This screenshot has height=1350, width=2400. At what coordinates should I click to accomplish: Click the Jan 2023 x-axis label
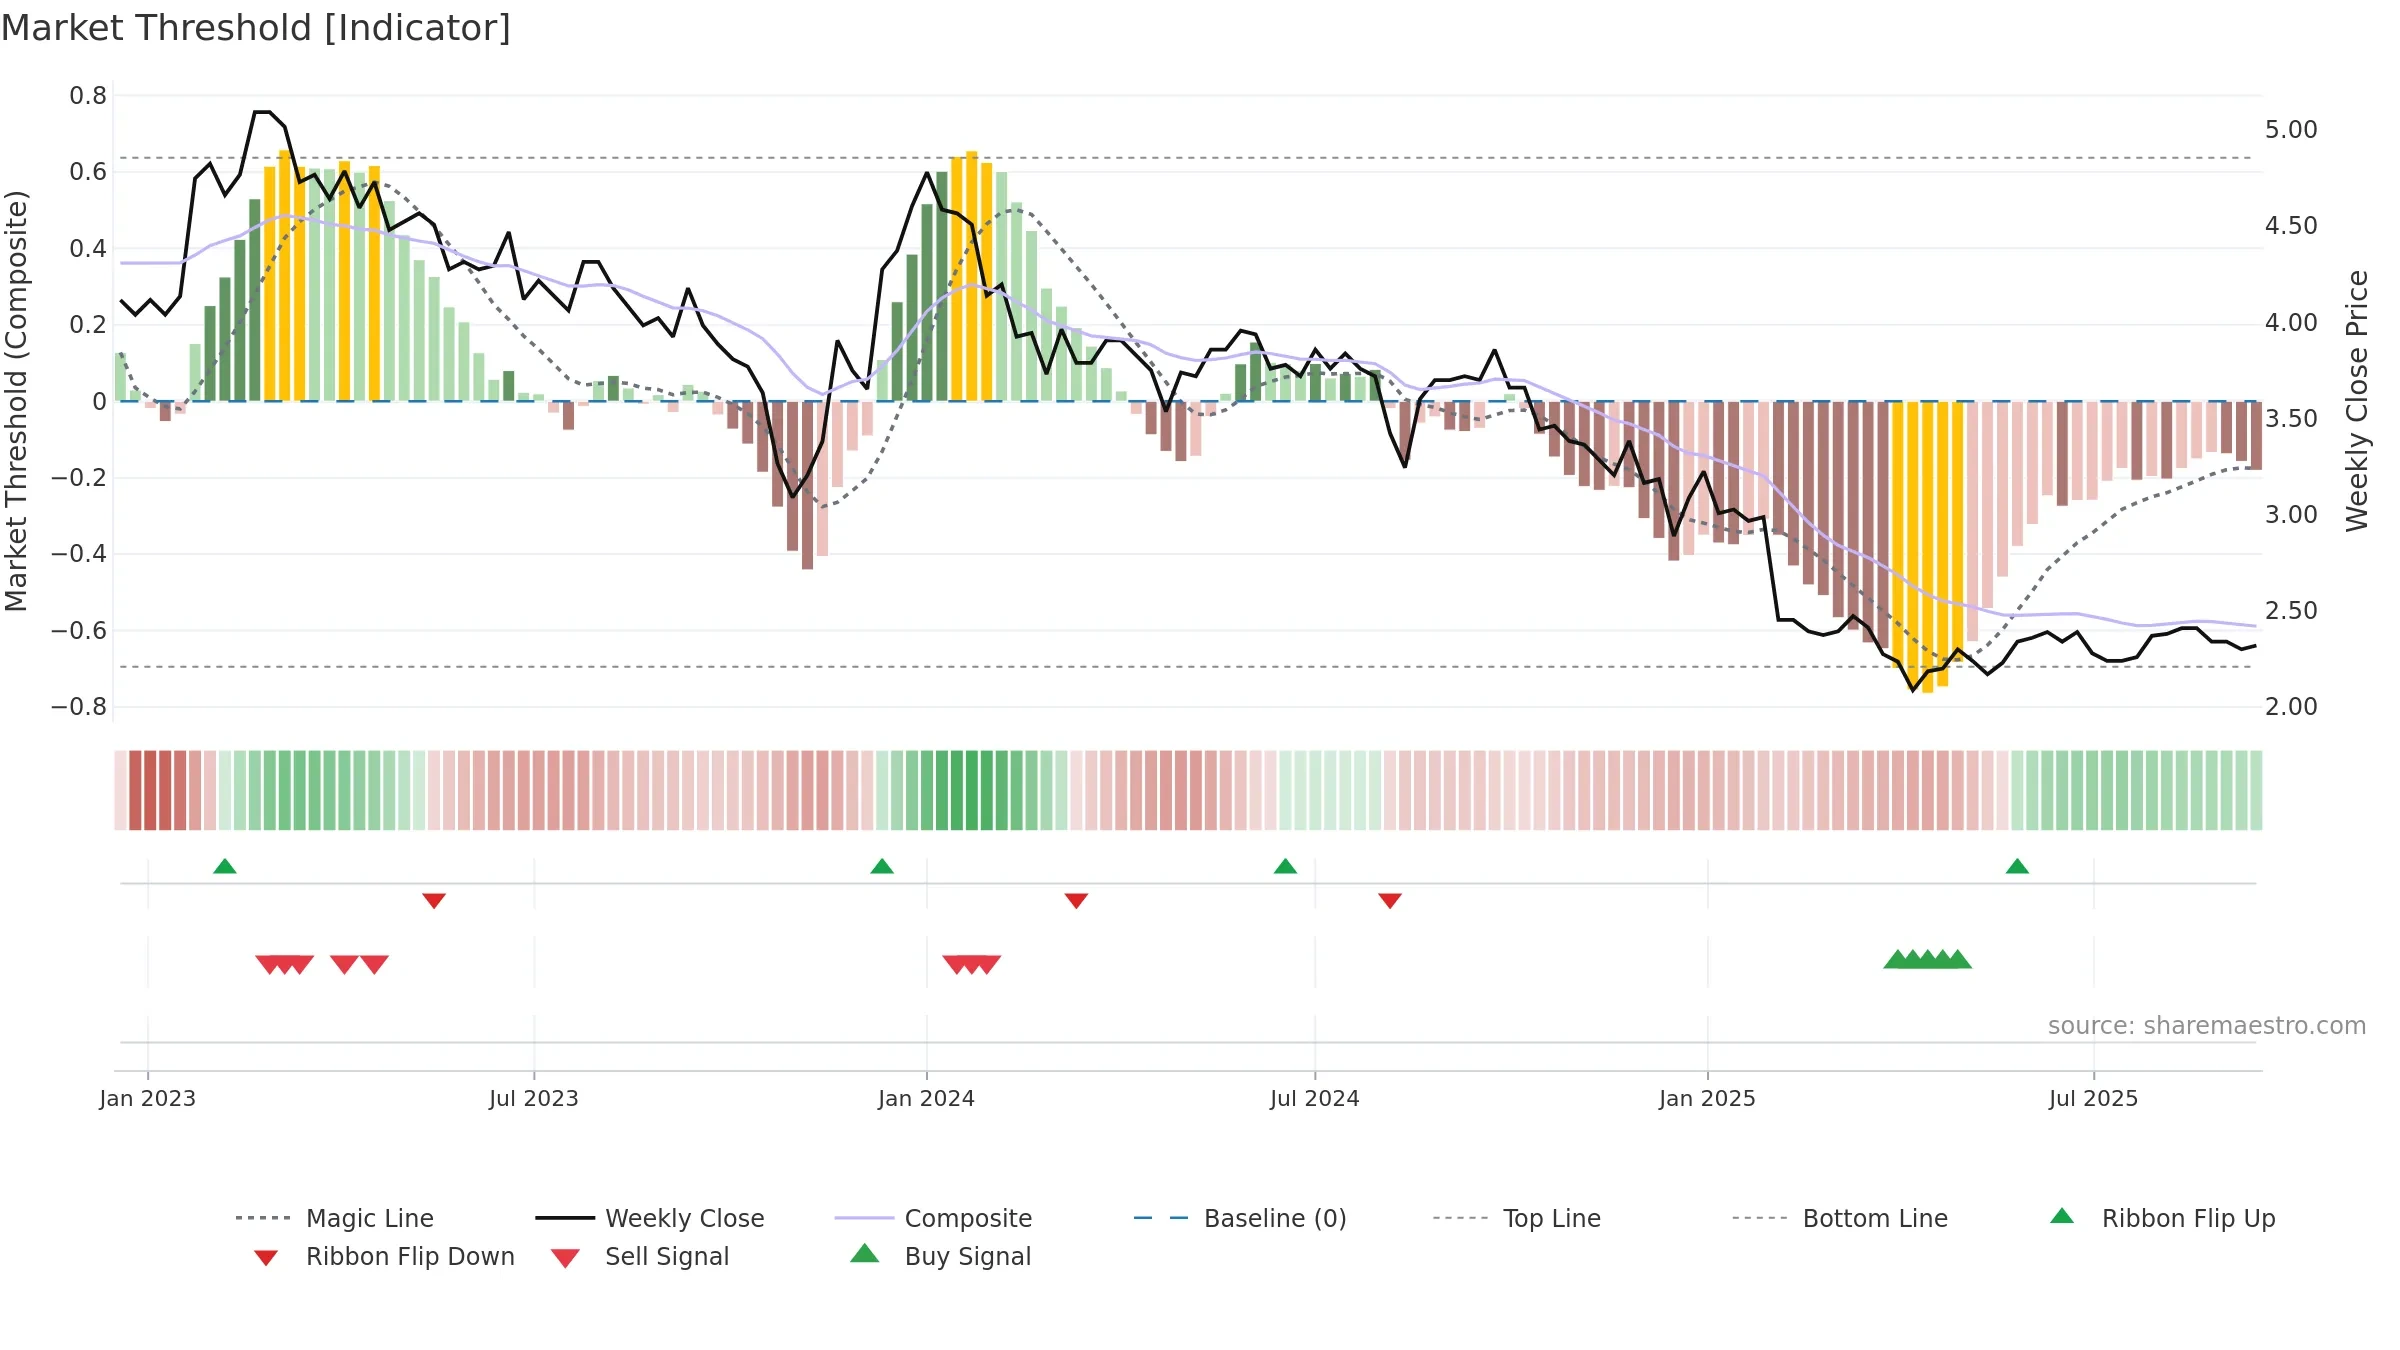(148, 1098)
